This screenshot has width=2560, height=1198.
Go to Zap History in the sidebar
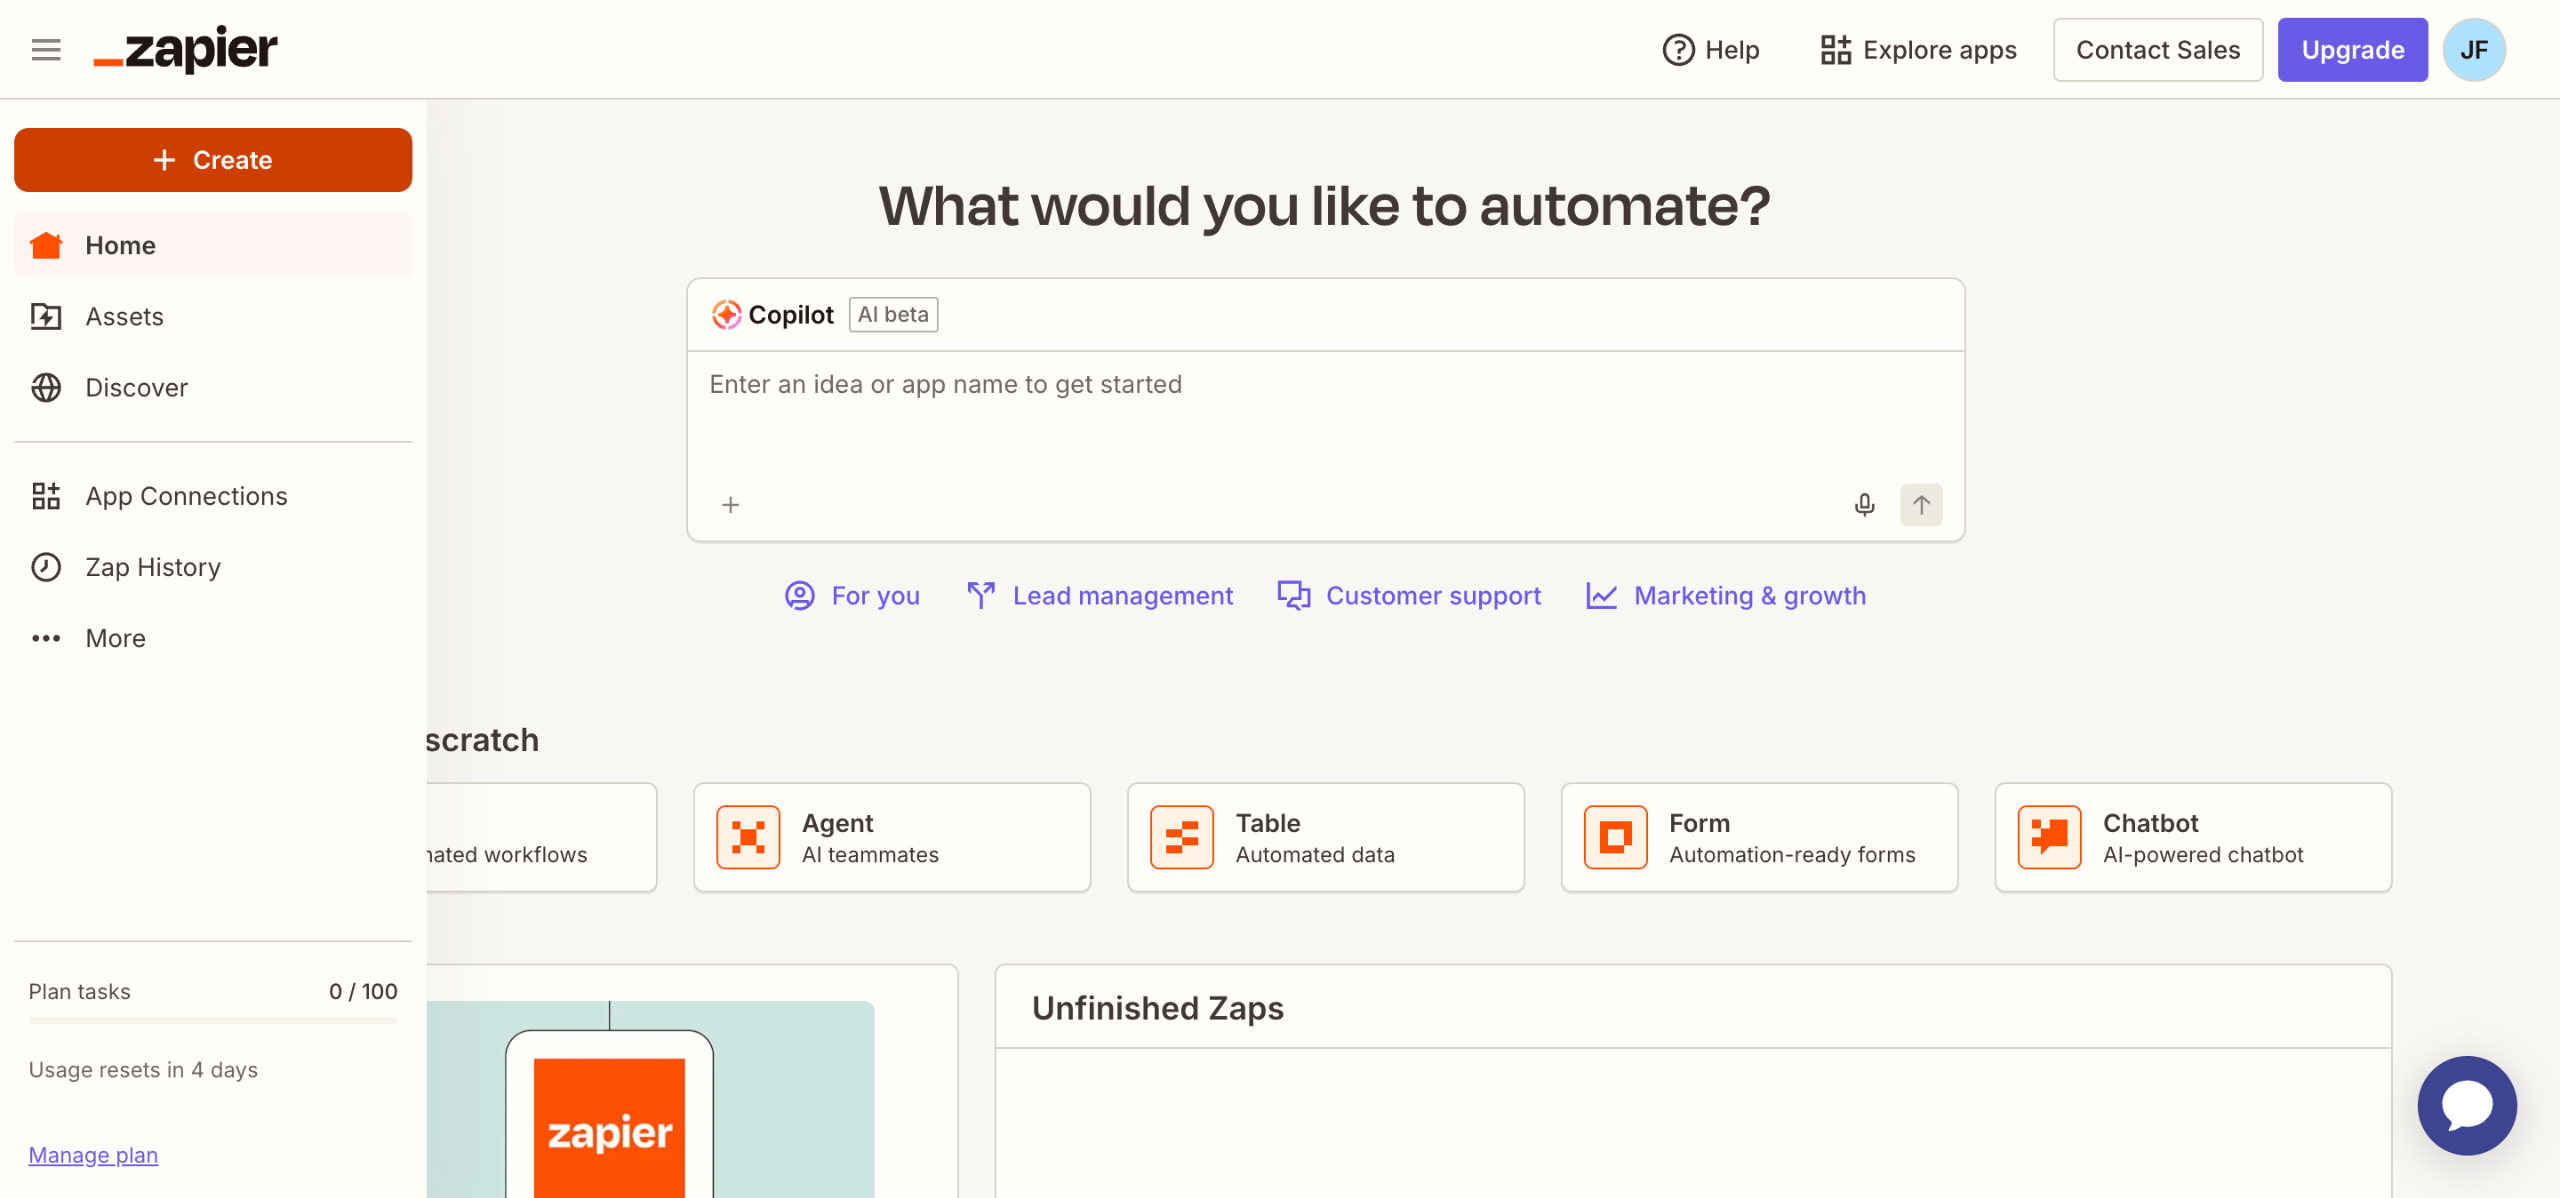[x=152, y=567]
